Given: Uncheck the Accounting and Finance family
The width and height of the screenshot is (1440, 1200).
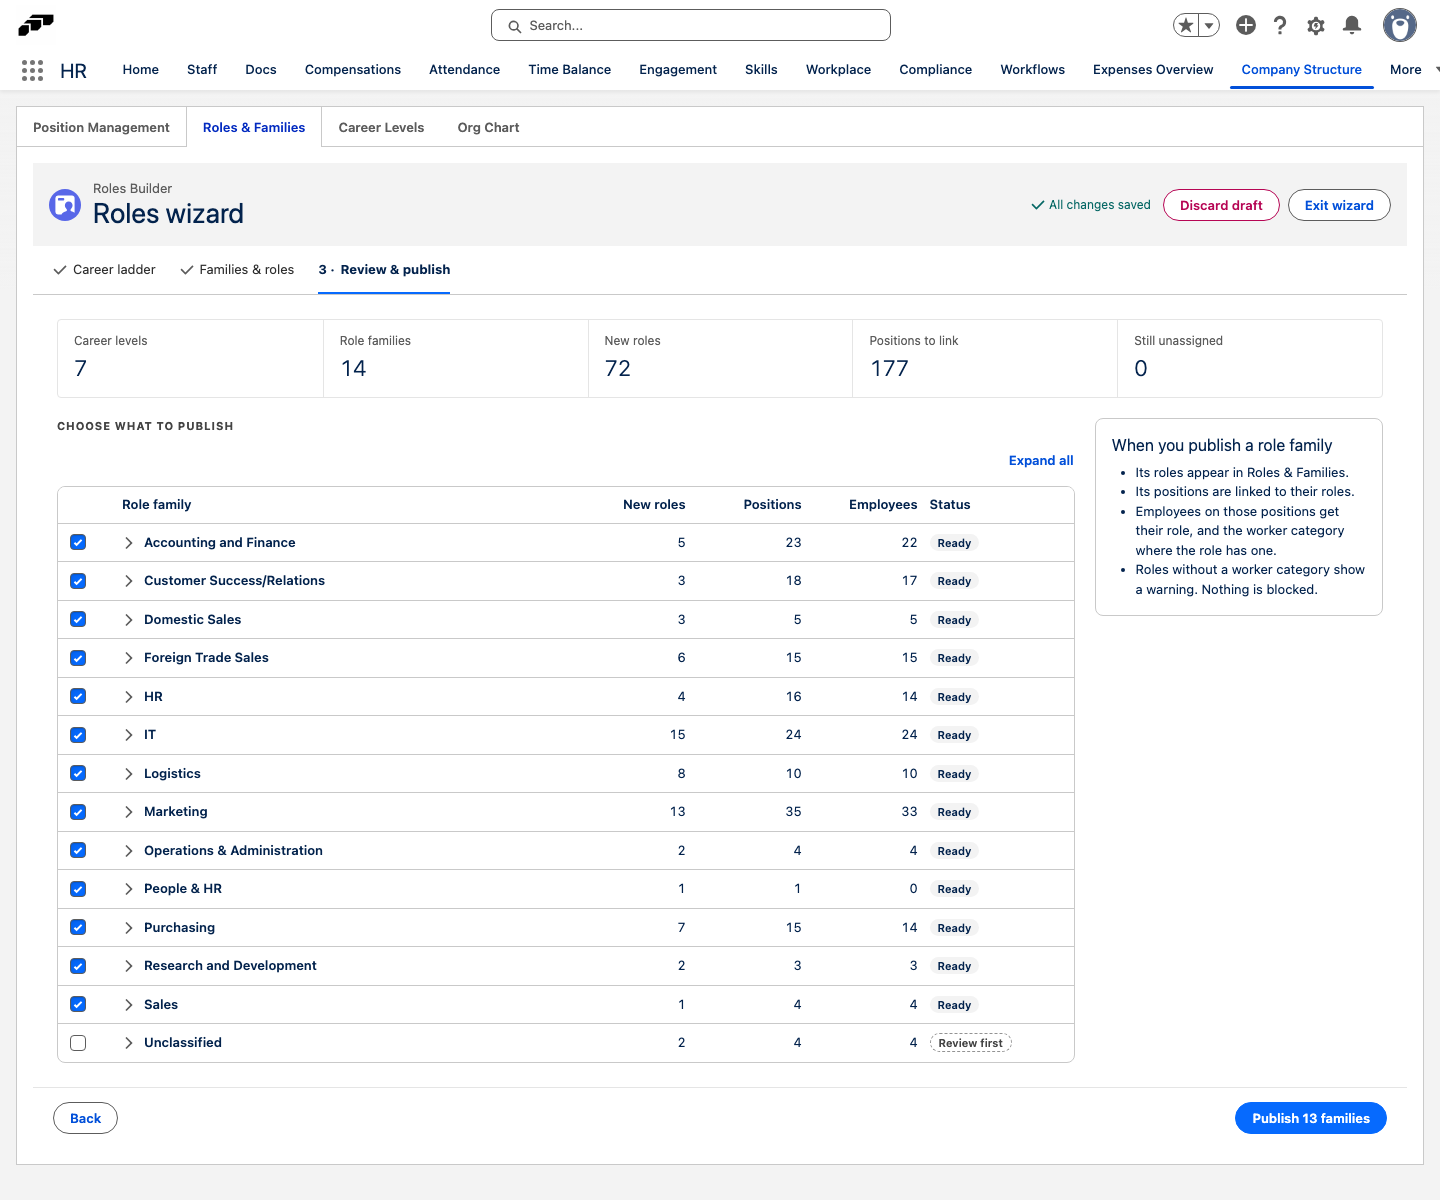Looking at the screenshot, I should coord(78,543).
